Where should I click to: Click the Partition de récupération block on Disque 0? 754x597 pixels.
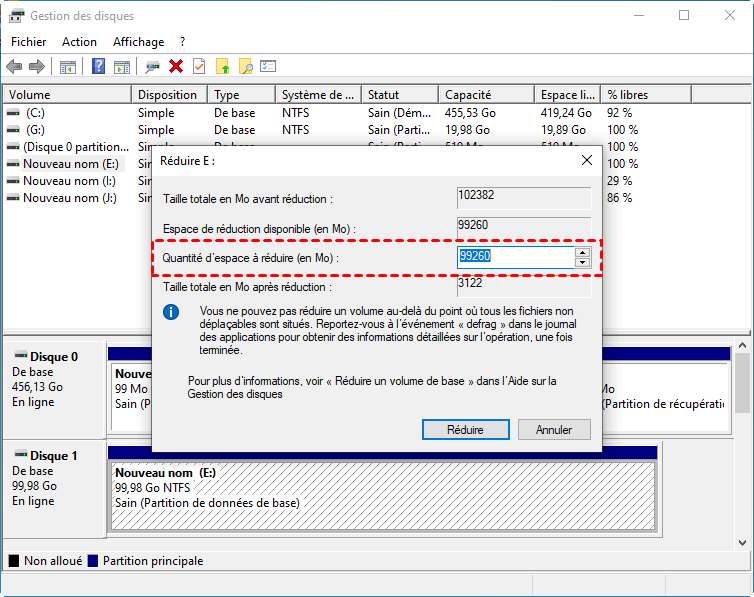(664, 397)
